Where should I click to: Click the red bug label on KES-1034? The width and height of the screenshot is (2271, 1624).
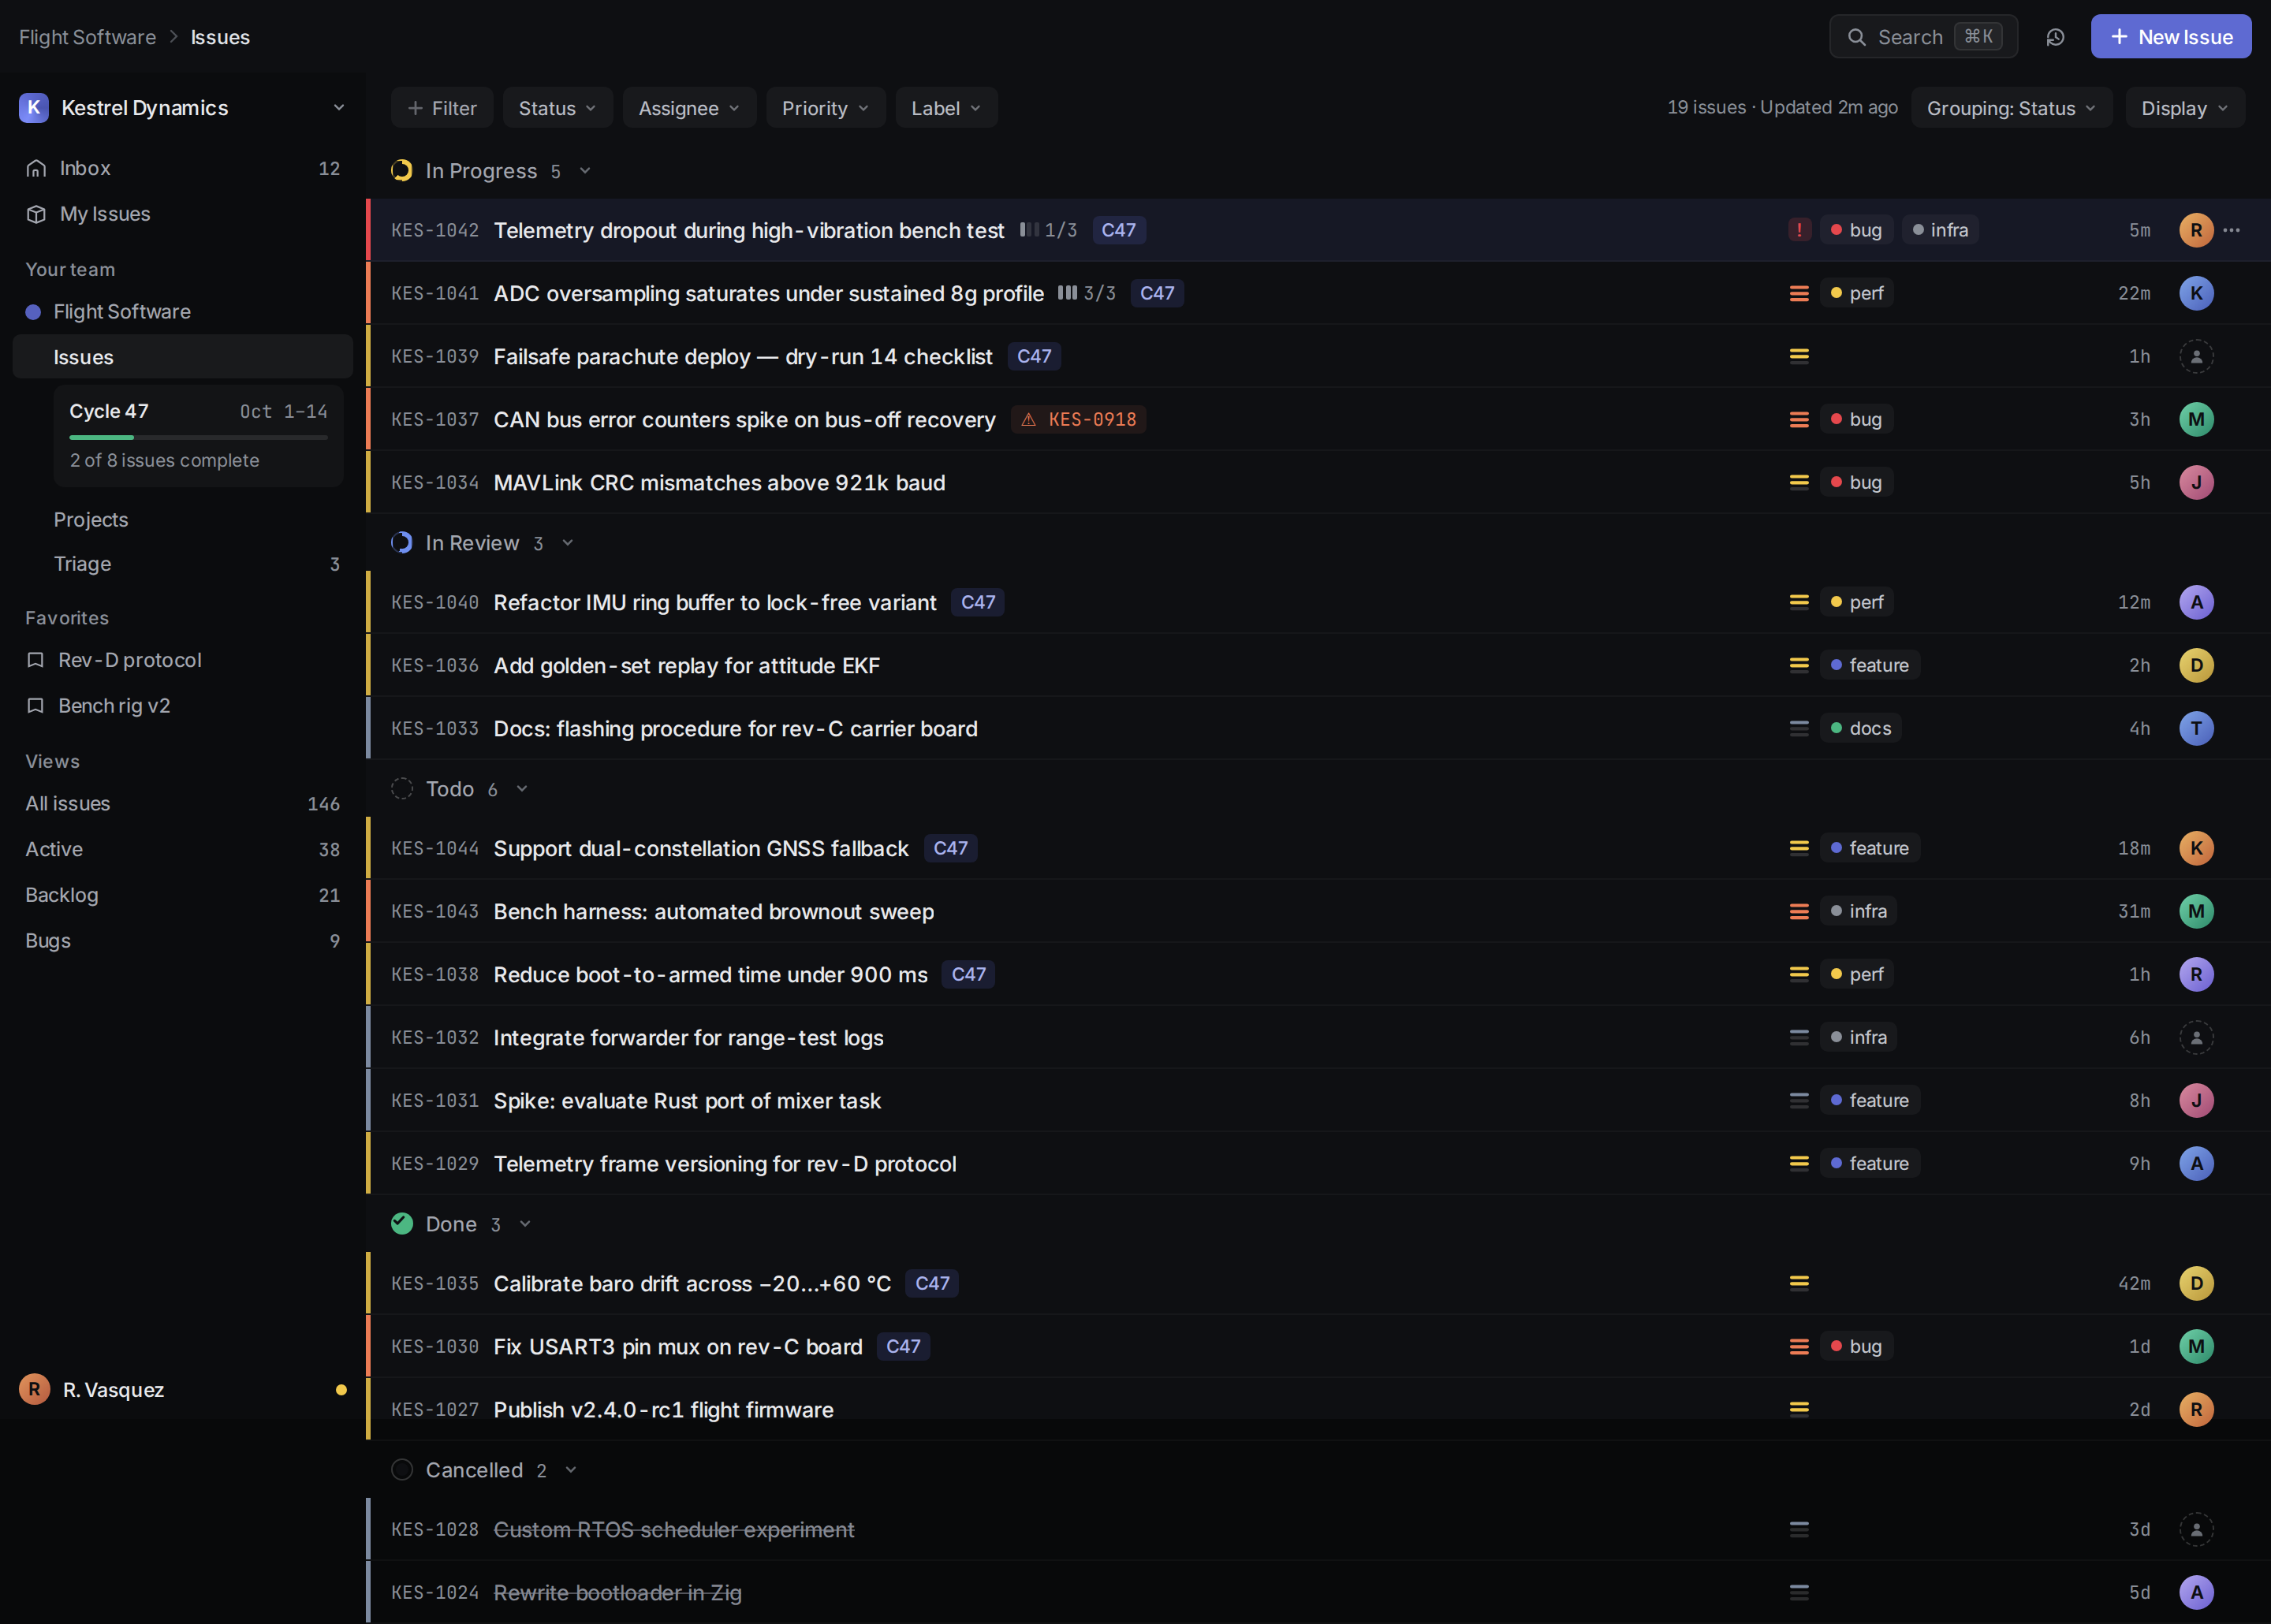[x=1856, y=482]
